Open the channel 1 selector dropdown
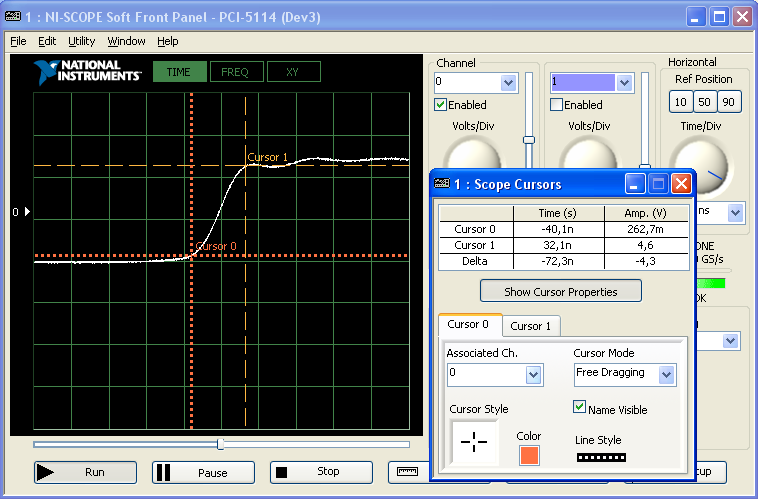758x499 pixels. pyautogui.click(x=625, y=83)
